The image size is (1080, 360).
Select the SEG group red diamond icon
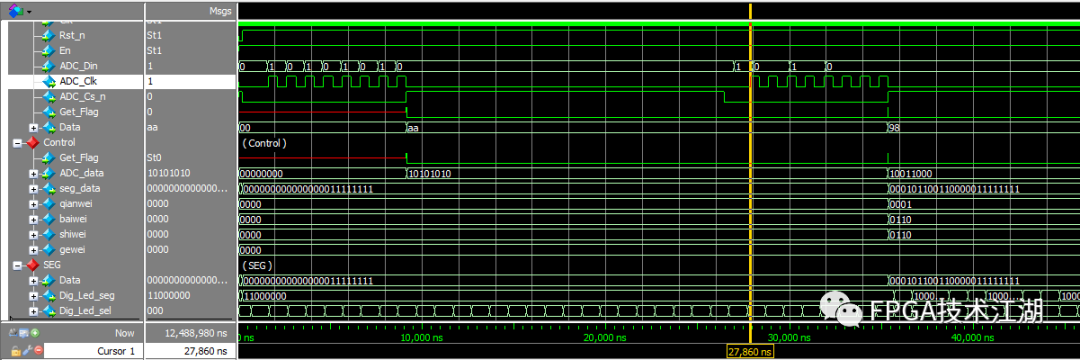click(32, 264)
